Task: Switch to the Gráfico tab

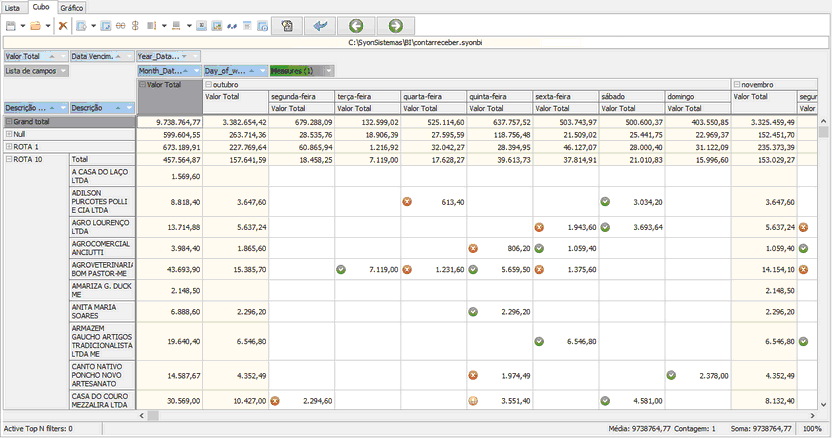Action: click(71, 7)
